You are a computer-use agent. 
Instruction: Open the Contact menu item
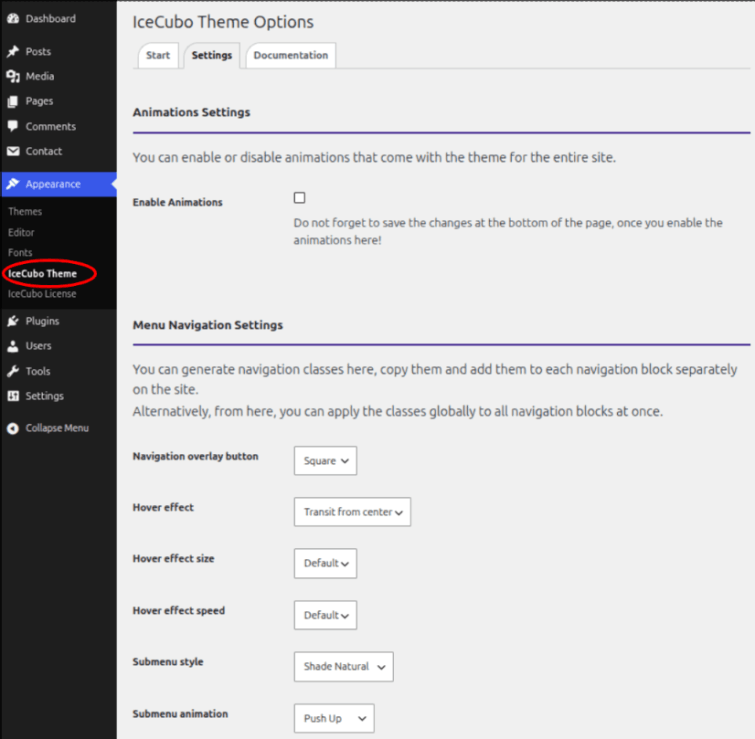(x=58, y=151)
